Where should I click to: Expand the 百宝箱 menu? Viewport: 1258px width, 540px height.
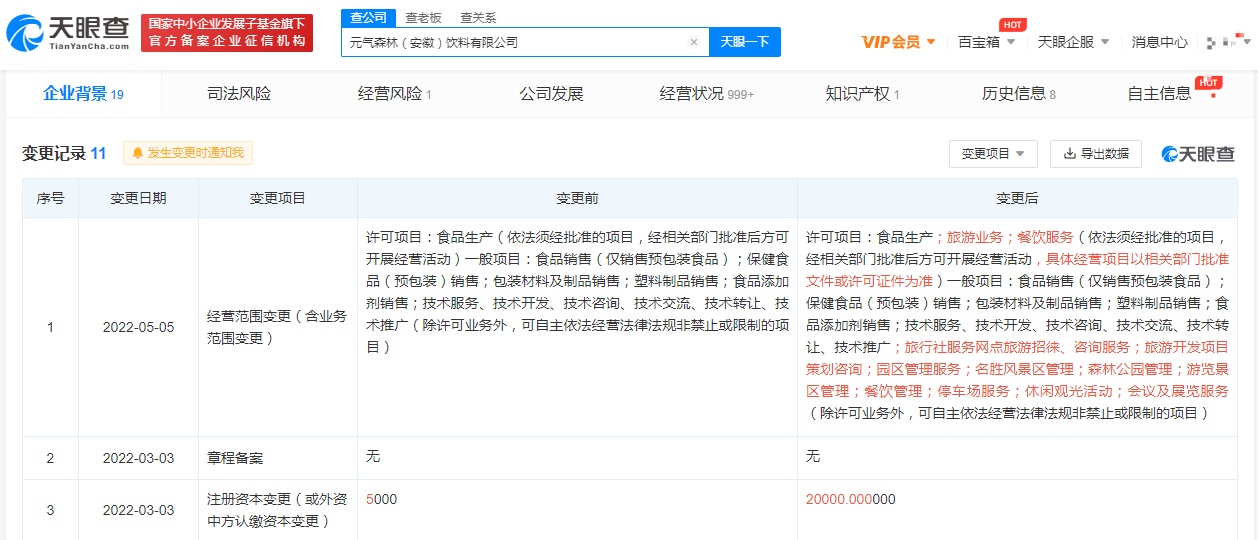point(986,42)
